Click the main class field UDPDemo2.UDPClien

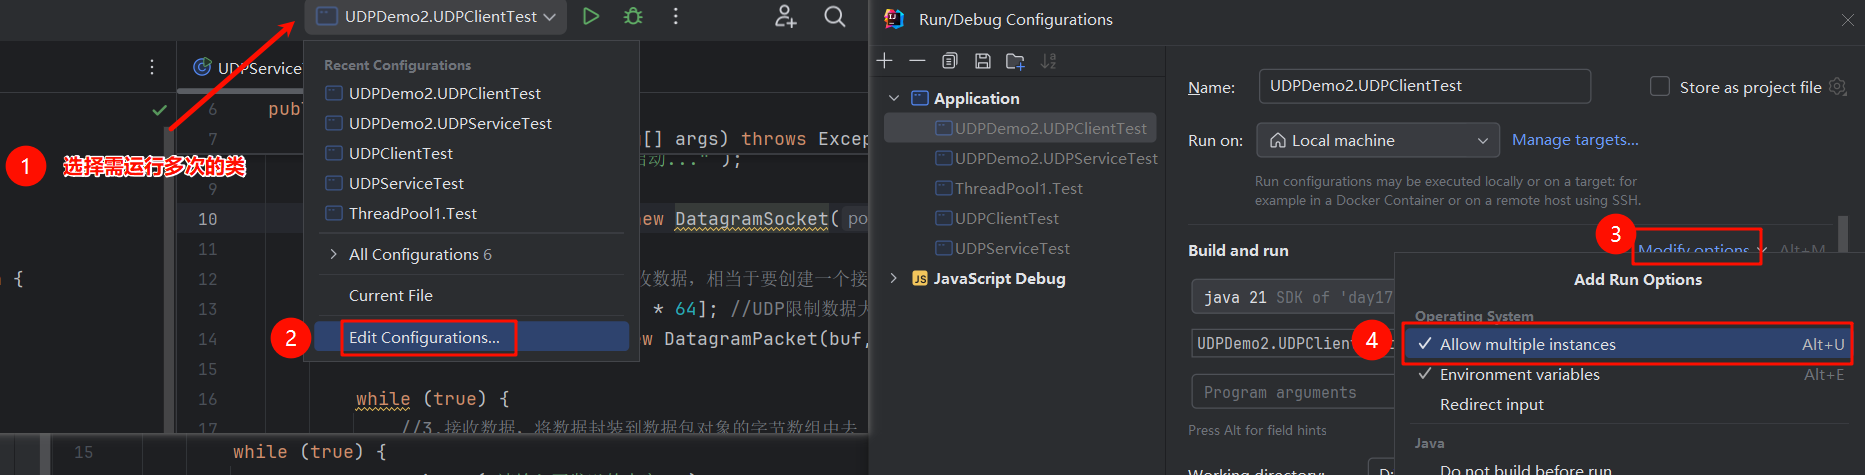tap(1294, 343)
